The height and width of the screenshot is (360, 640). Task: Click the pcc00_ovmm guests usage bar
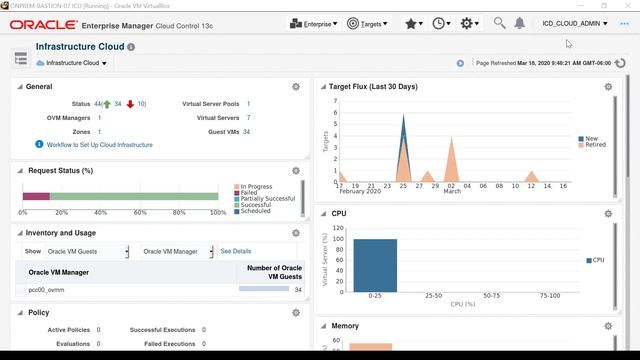(264, 289)
